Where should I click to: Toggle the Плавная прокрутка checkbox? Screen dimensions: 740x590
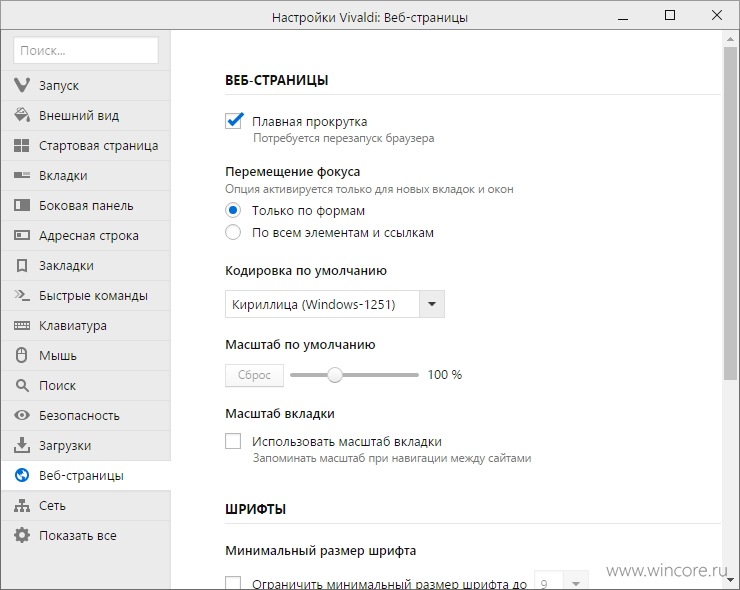(234, 121)
